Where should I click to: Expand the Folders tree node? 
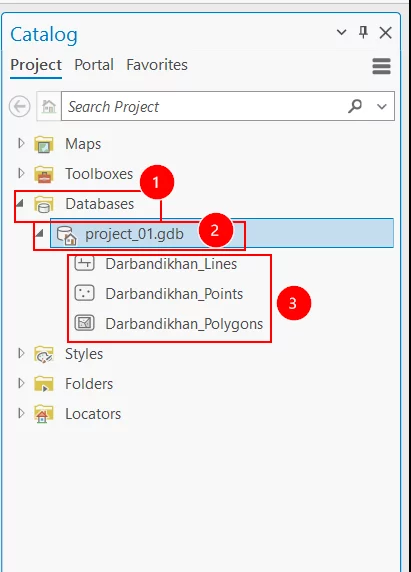pos(21,383)
